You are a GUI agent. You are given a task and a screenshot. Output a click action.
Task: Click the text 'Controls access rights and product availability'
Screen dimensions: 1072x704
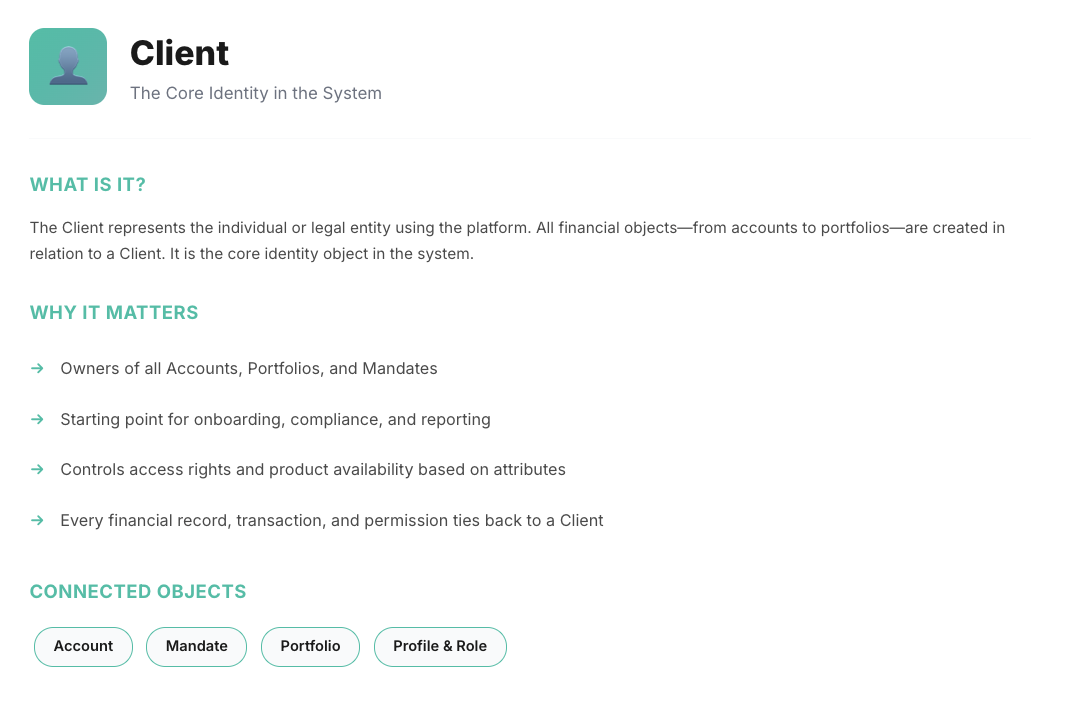click(x=313, y=469)
